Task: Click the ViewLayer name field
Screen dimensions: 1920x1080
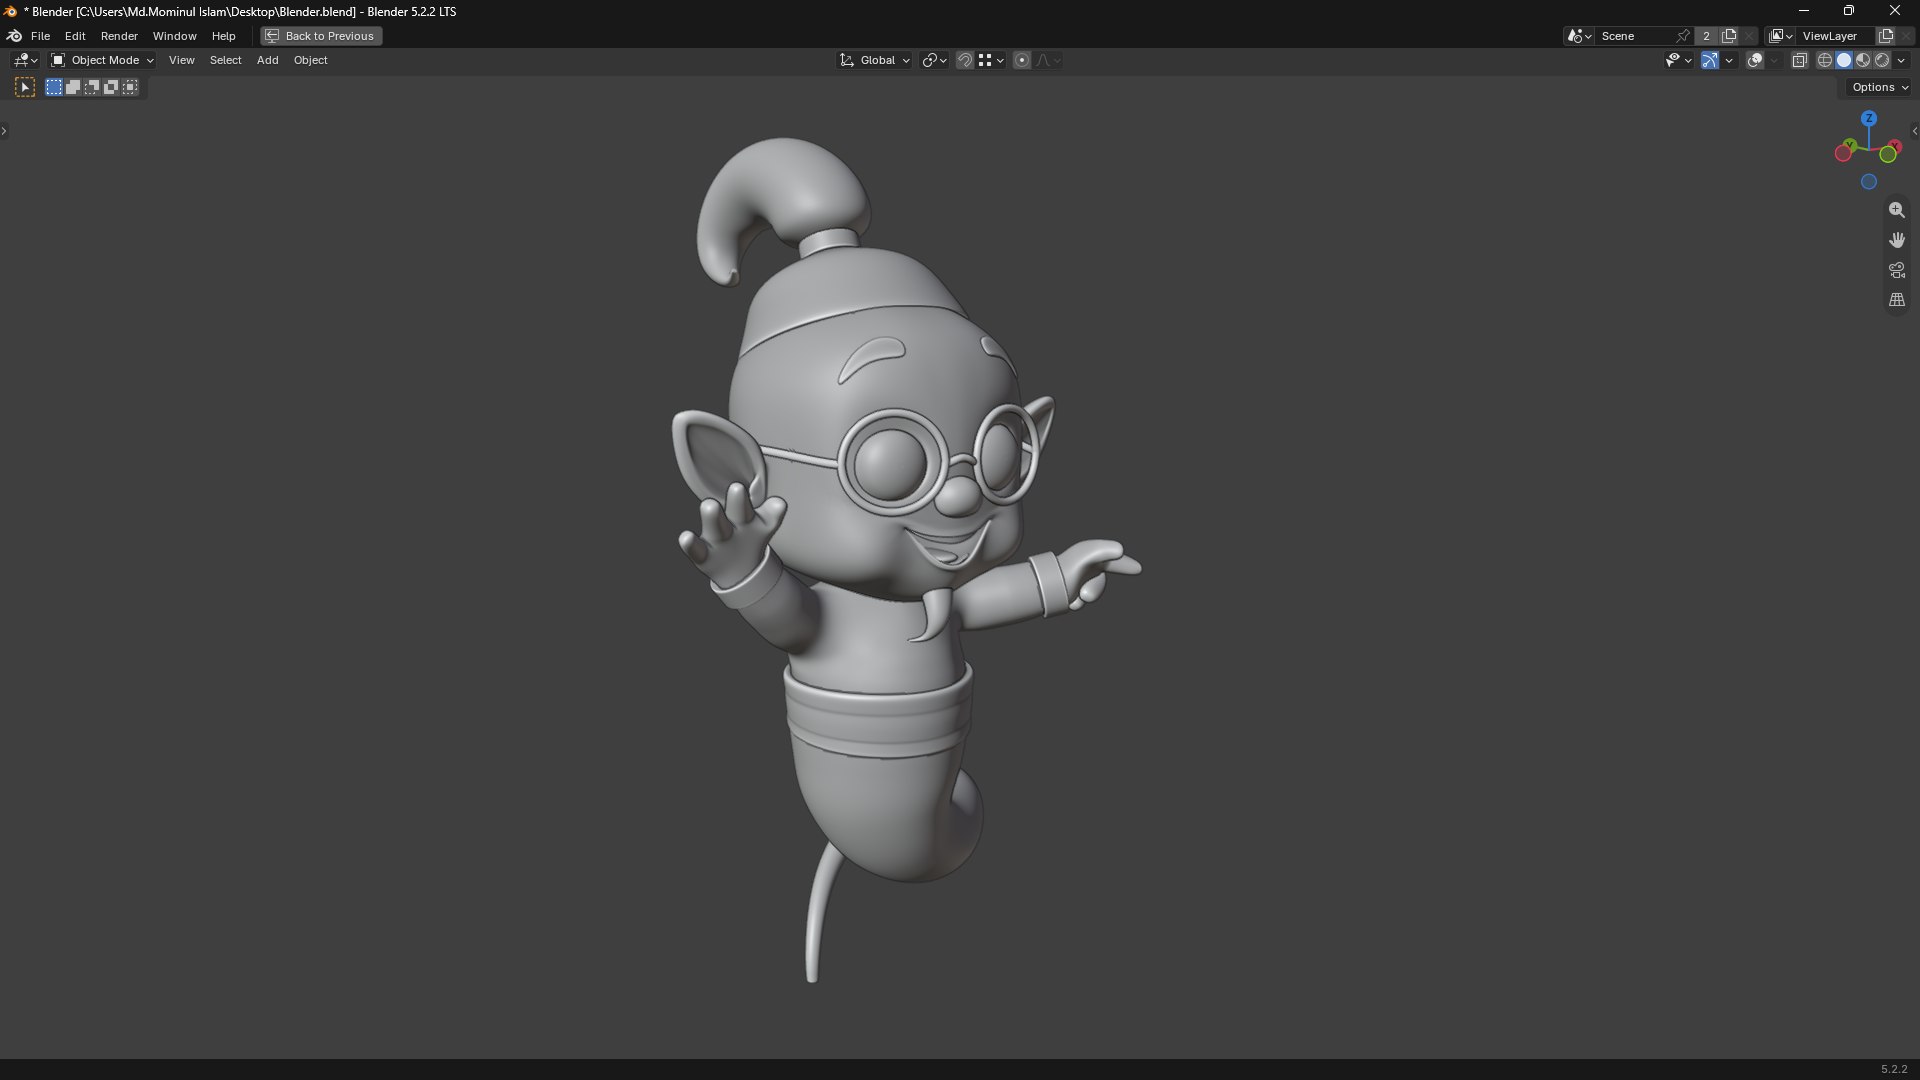Action: (x=1835, y=36)
